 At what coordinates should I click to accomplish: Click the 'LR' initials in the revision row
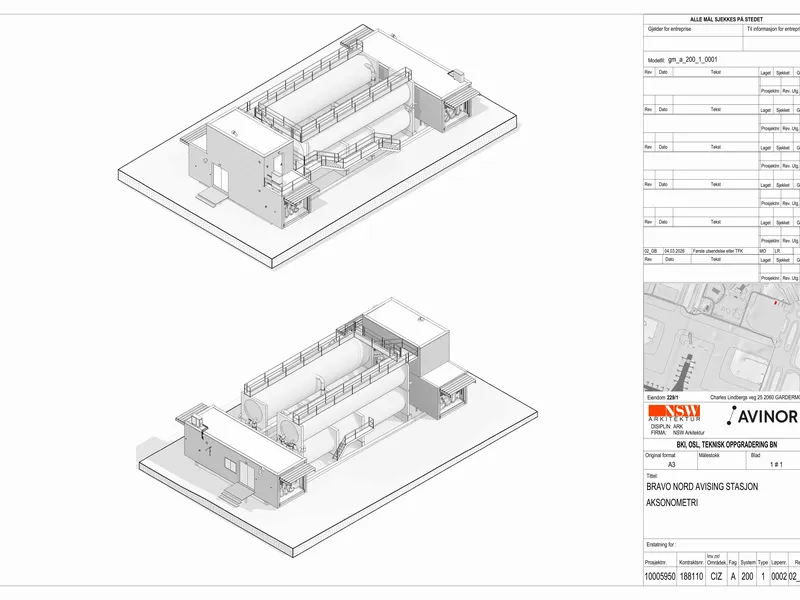tap(778, 251)
